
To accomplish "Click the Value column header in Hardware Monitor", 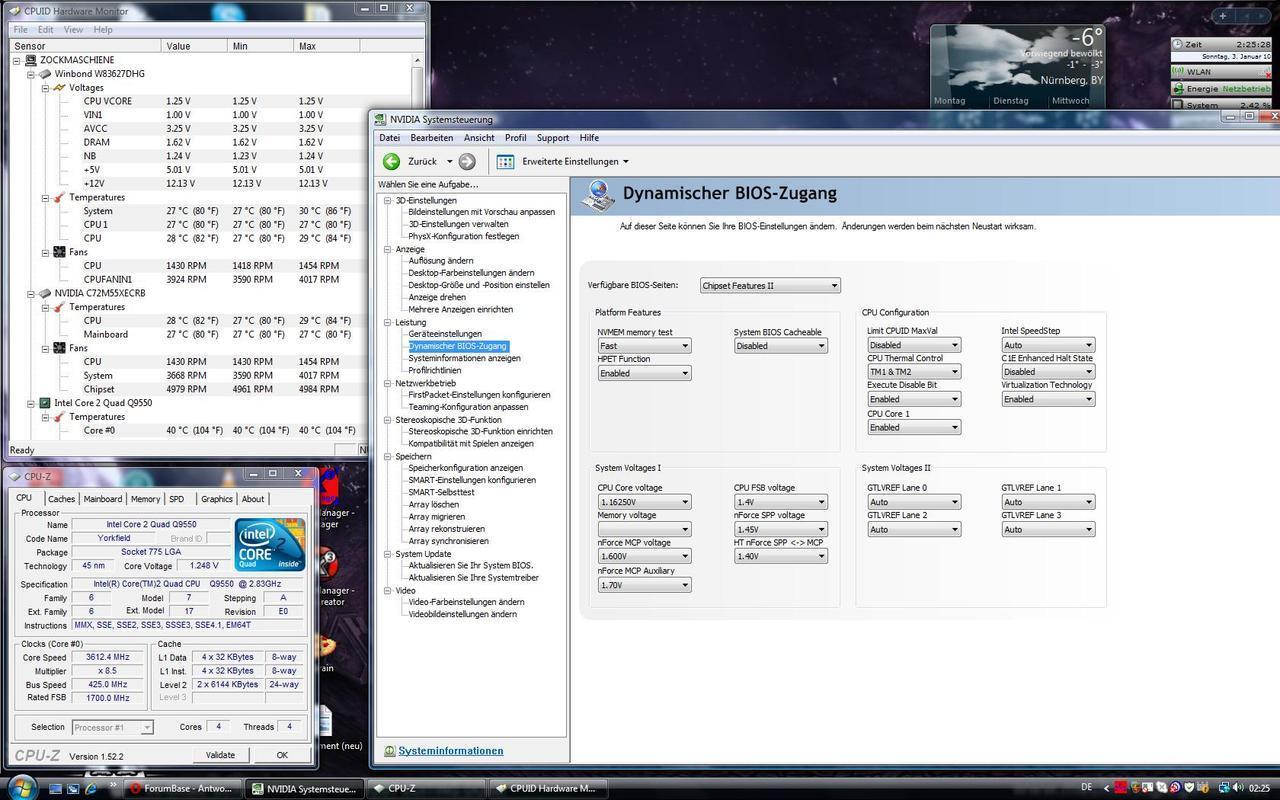I will (x=195, y=46).
